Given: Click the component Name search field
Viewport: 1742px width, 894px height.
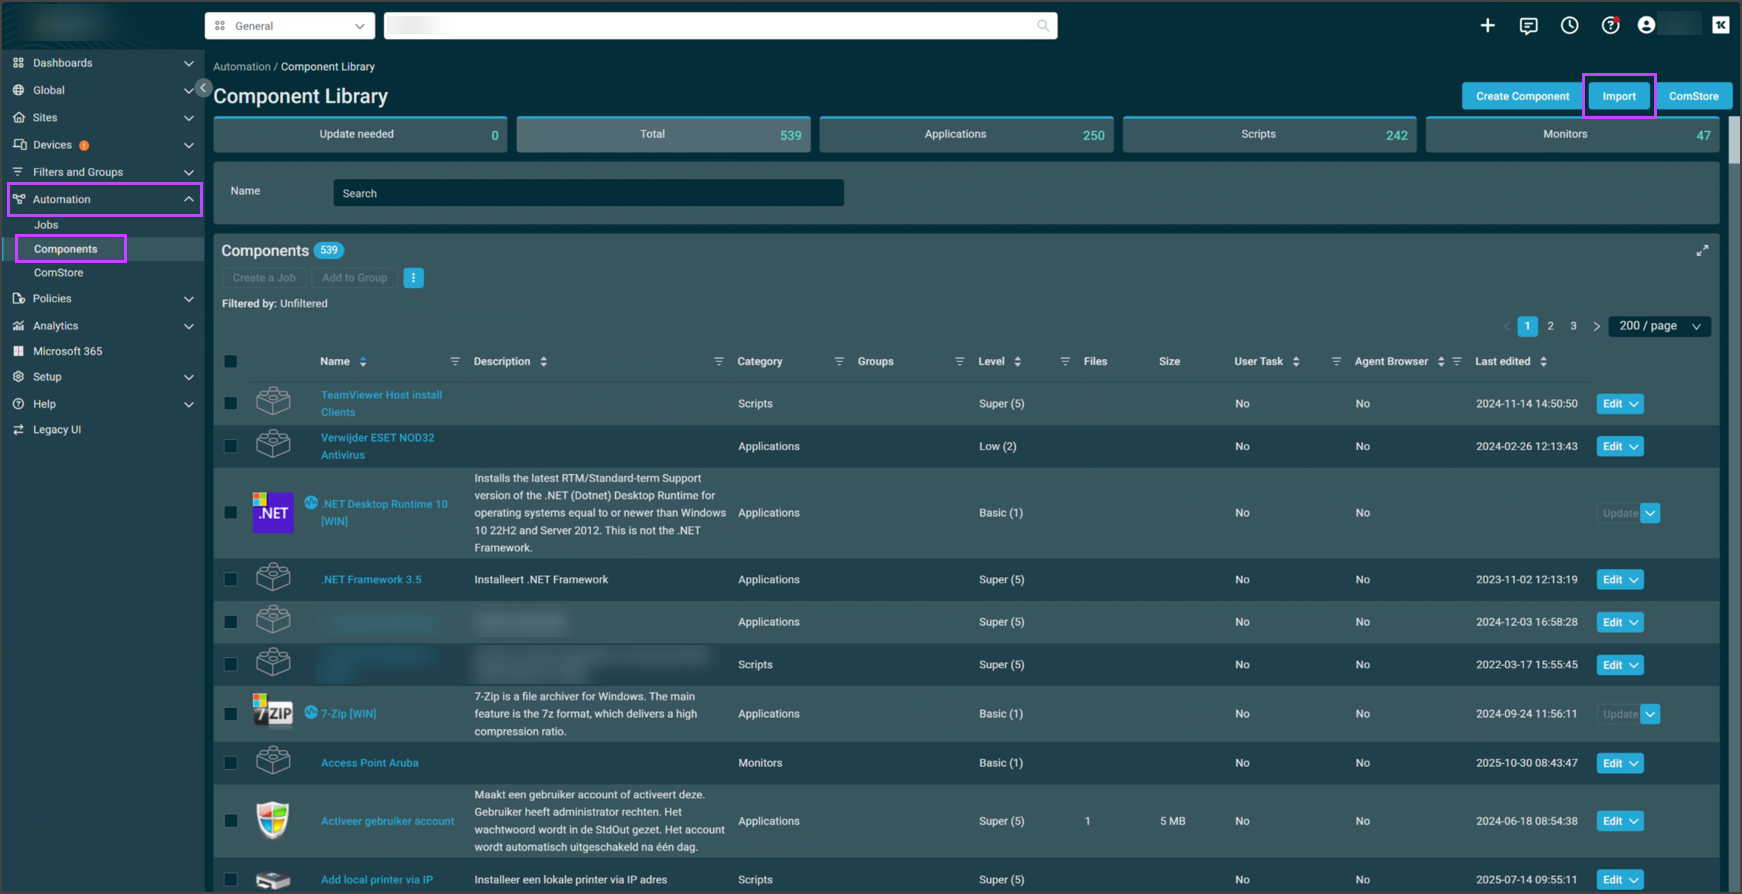Looking at the screenshot, I should pyautogui.click(x=588, y=193).
